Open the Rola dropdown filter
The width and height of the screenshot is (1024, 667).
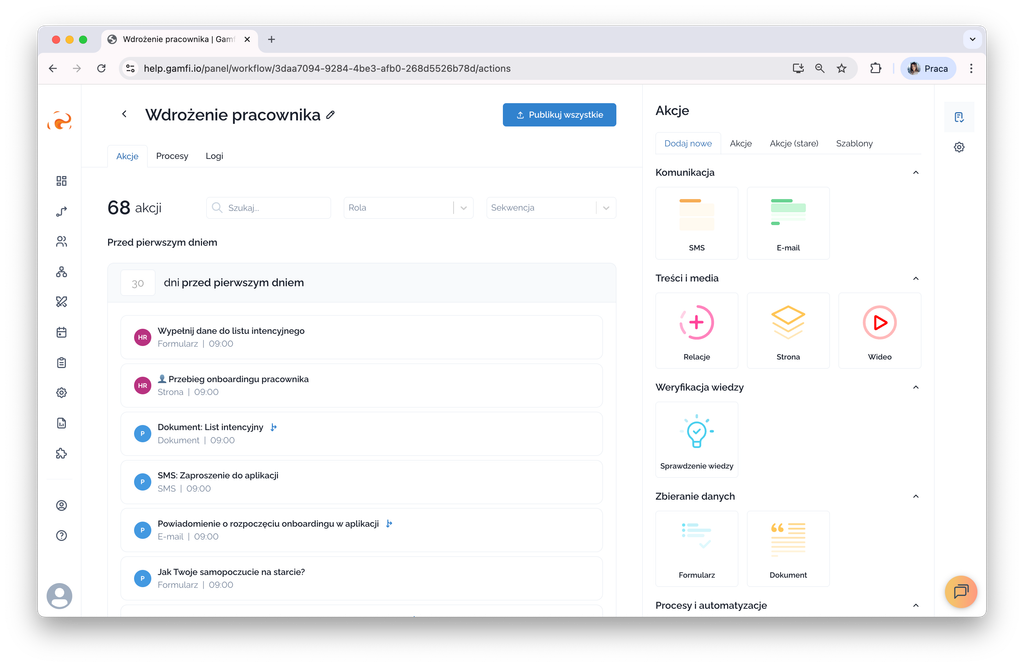click(x=408, y=208)
